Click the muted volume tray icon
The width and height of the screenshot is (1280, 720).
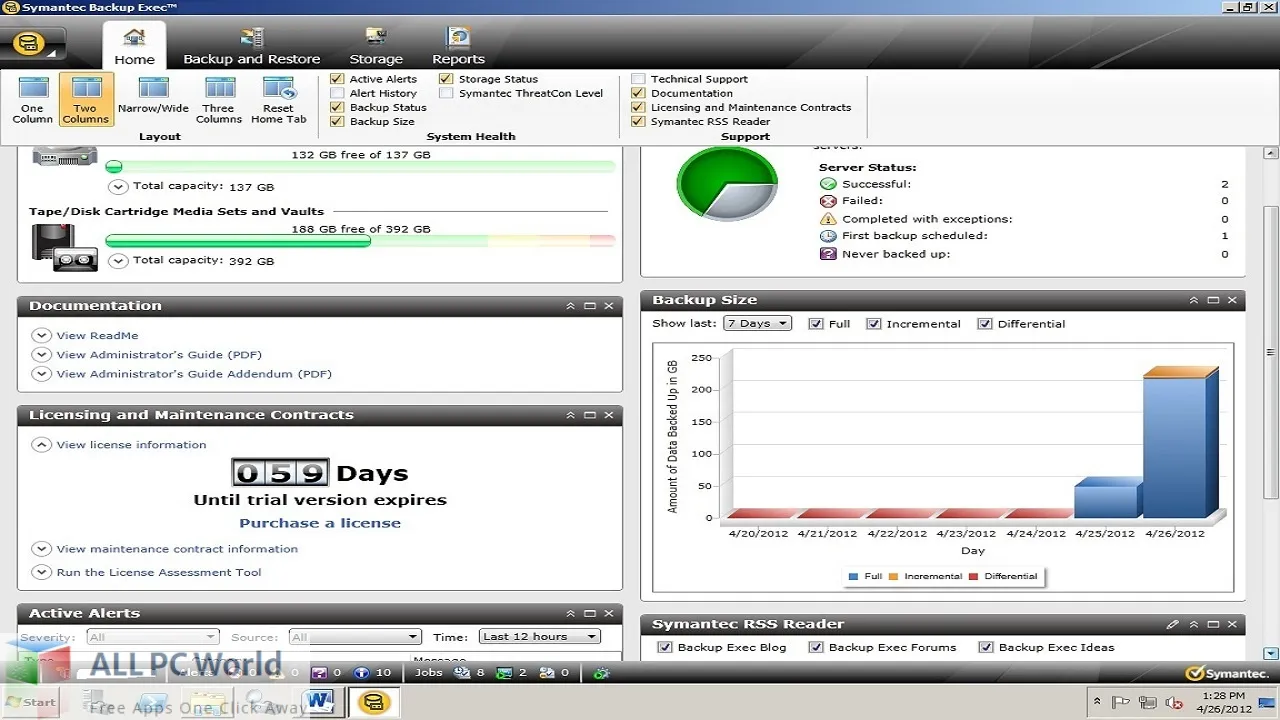pos(1174,703)
